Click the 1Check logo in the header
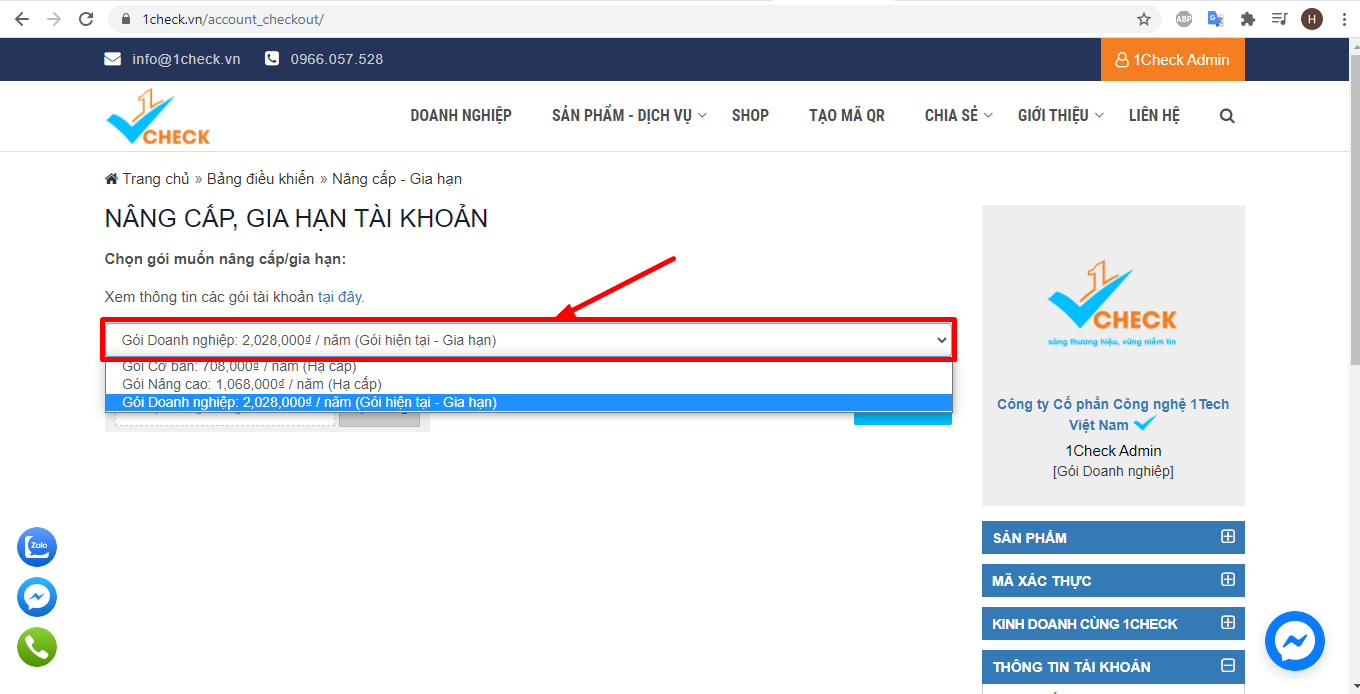The width and height of the screenshot is (1360, 694). point(158,117)
